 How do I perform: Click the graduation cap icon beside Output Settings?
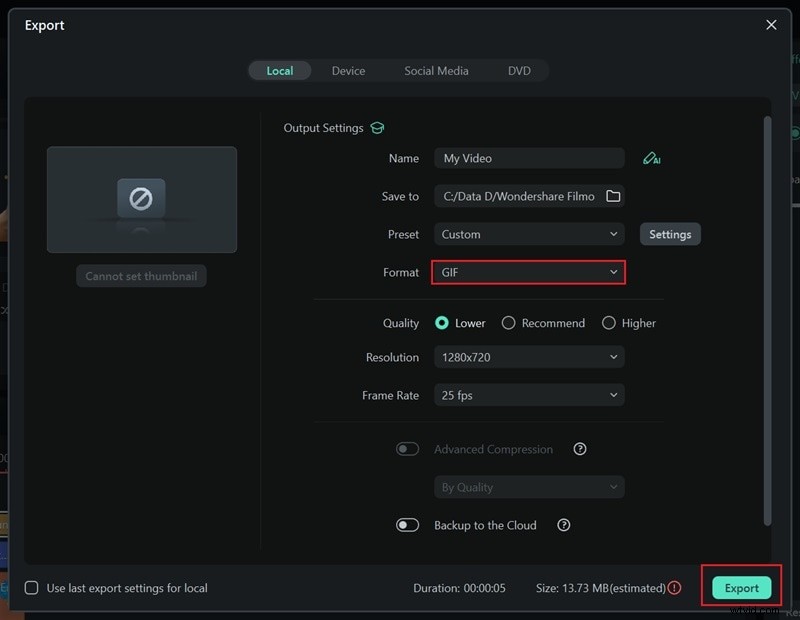click(x=377, y=127)
